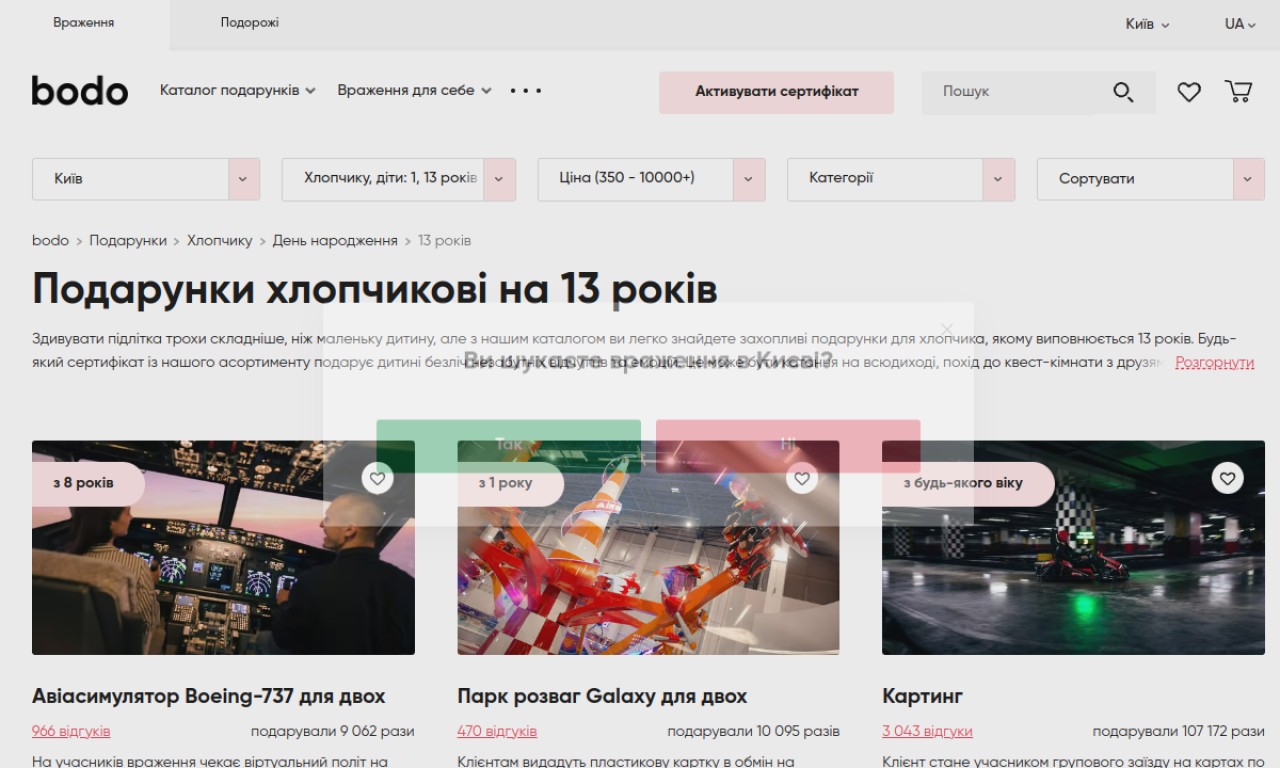Add Авіасимулятор Boeing-737 to favorites

[x=377, y=479]
